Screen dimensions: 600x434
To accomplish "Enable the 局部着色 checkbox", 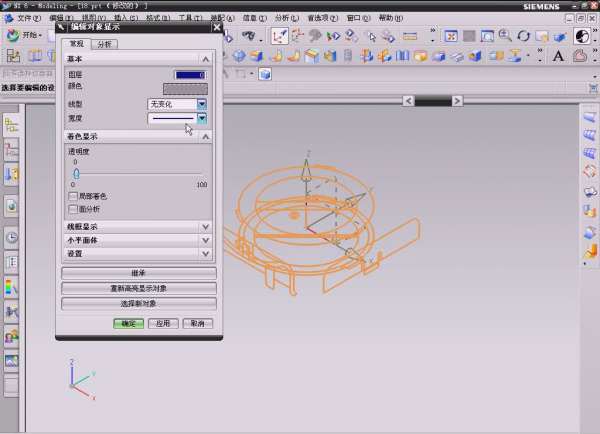I will pos(72,197).
